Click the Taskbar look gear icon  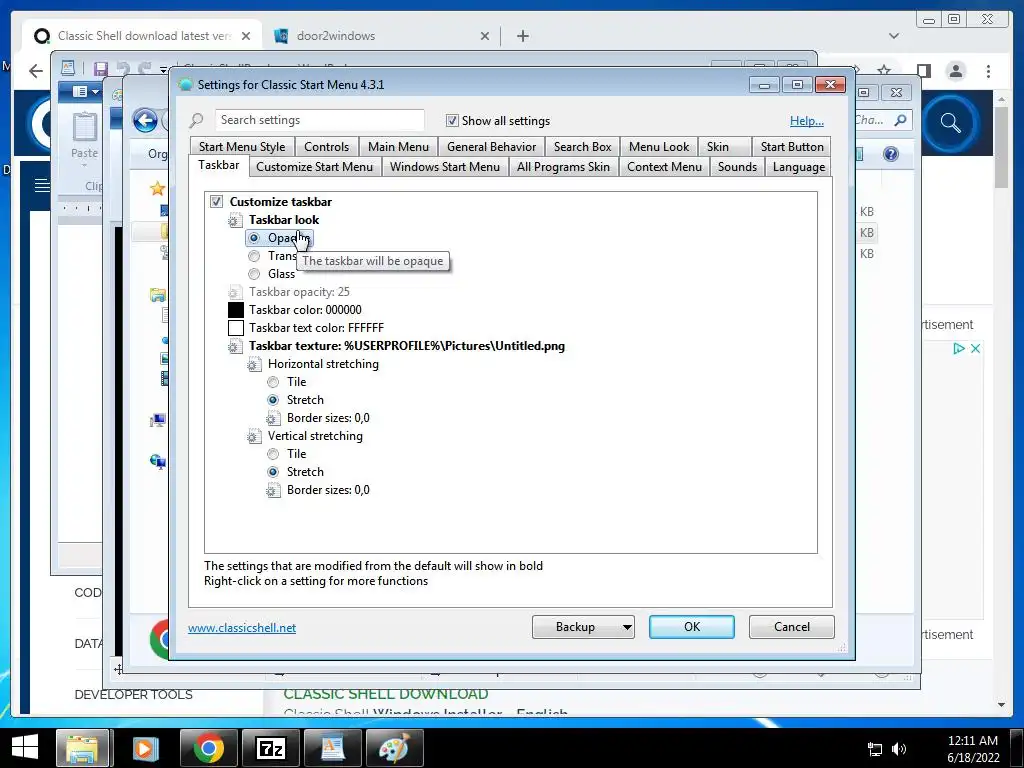pyautogui.click(x=234, y=221)
